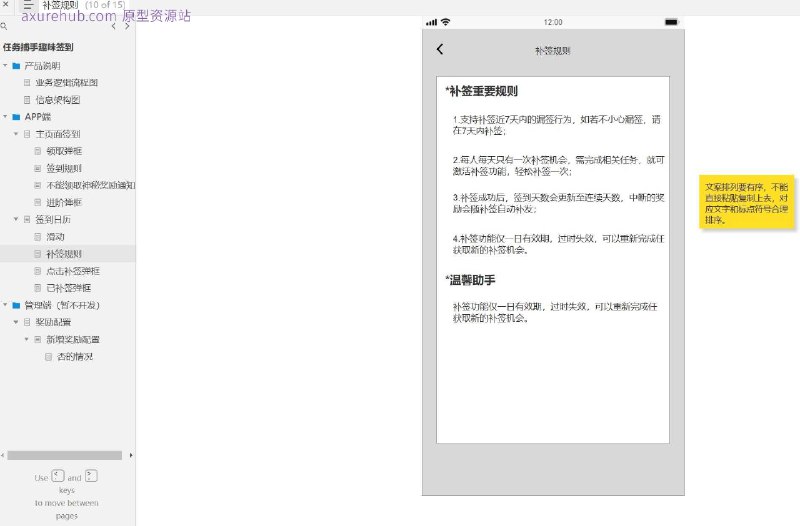
Task: Open the 不能领取神秘奖励通知 page
Action: (x=91, y=185)
